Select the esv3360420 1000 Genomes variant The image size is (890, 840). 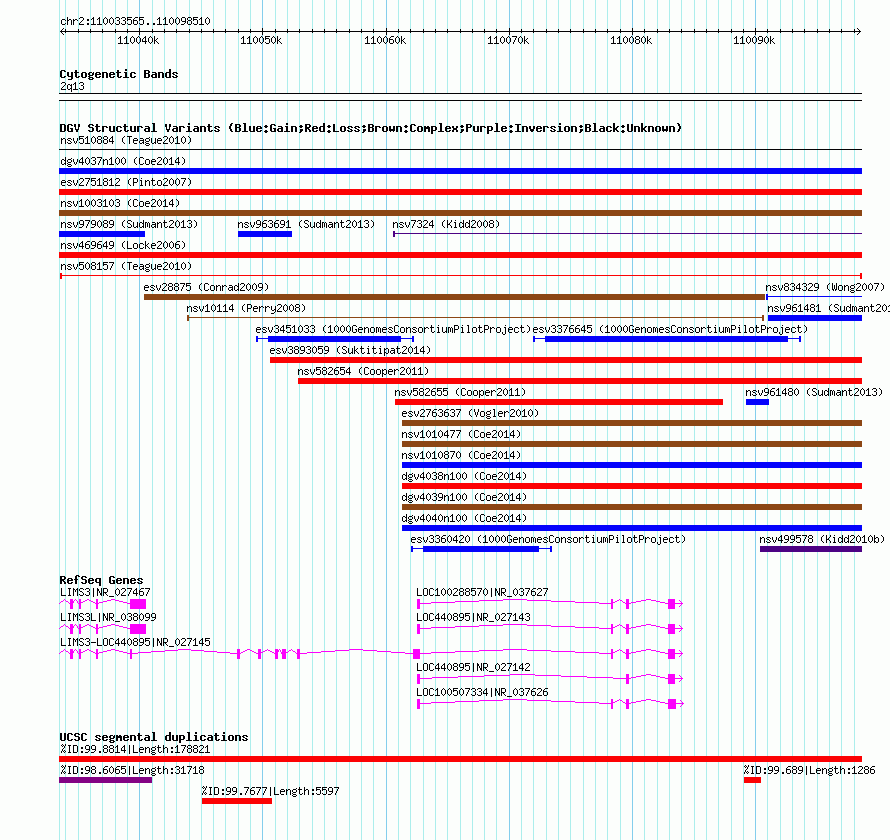point(481,549)
